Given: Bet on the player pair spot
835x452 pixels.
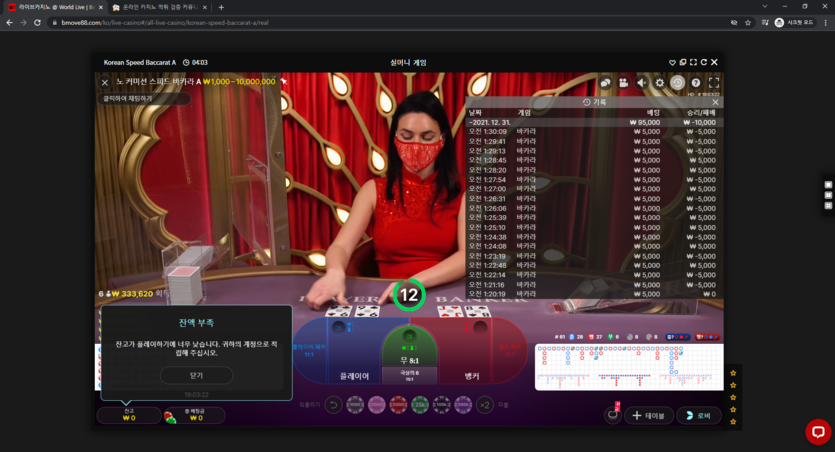Looking at the screenshot, I should point(309,350).
